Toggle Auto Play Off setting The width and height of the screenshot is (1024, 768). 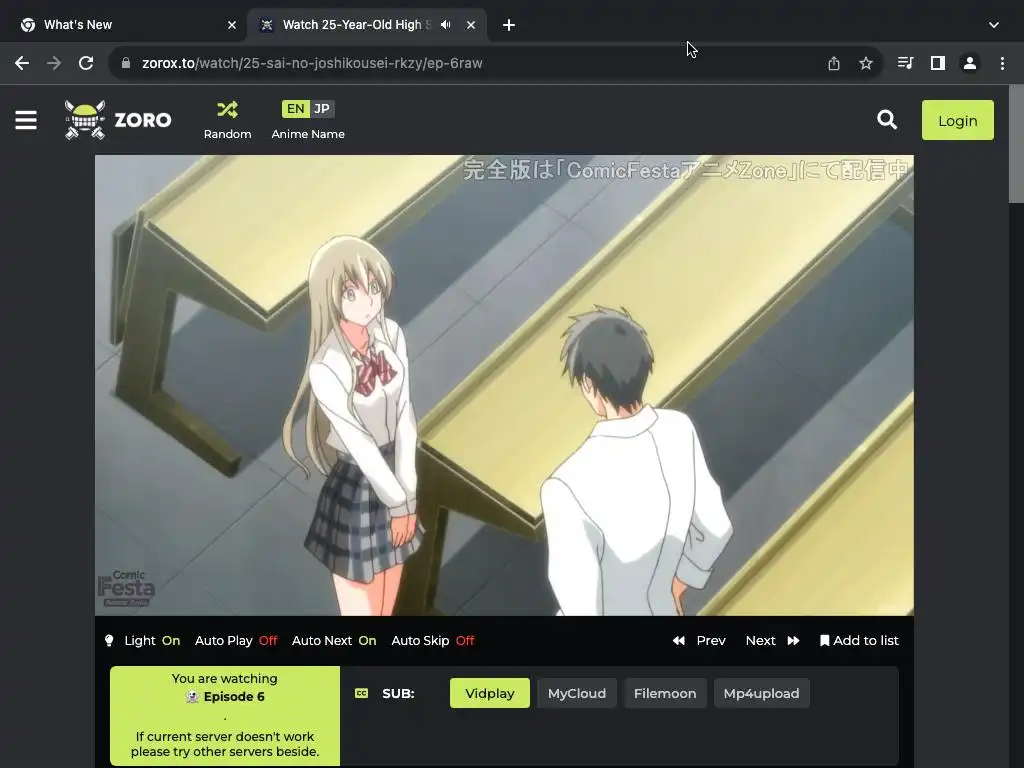click(x=236, y=641)
